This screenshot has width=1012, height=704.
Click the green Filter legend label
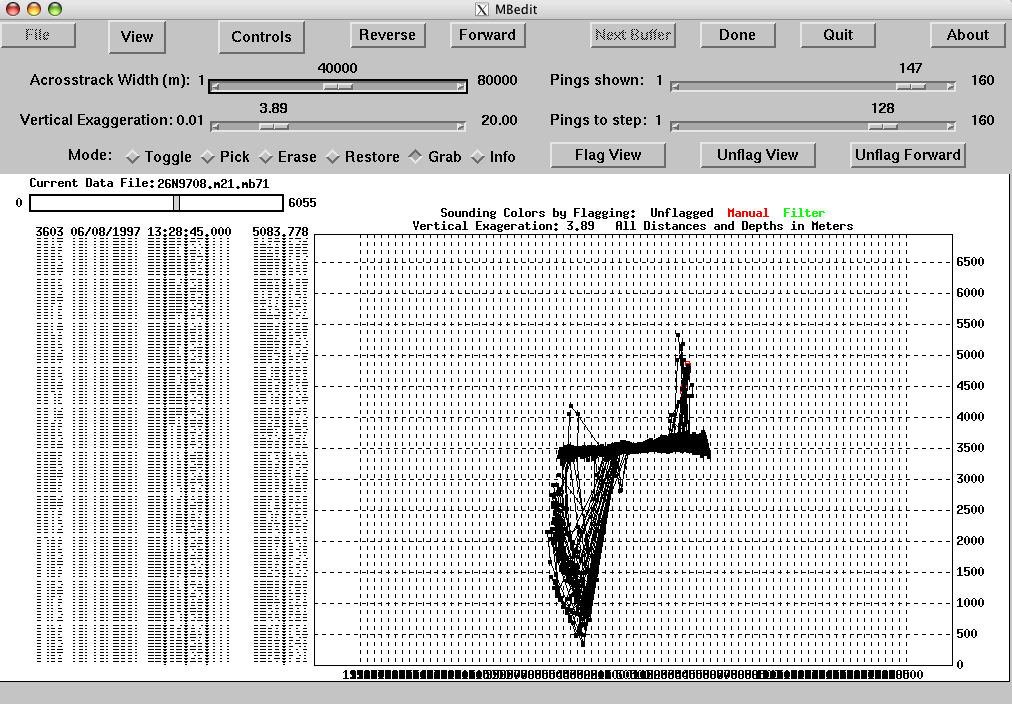coord(804,213)
